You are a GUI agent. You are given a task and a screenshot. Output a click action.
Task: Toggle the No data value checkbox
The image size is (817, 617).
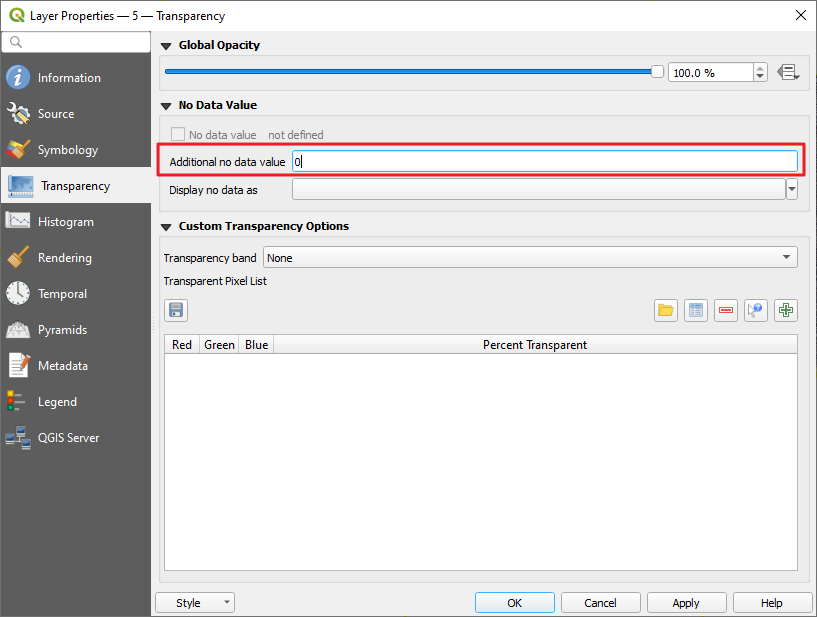coord(179,135)
